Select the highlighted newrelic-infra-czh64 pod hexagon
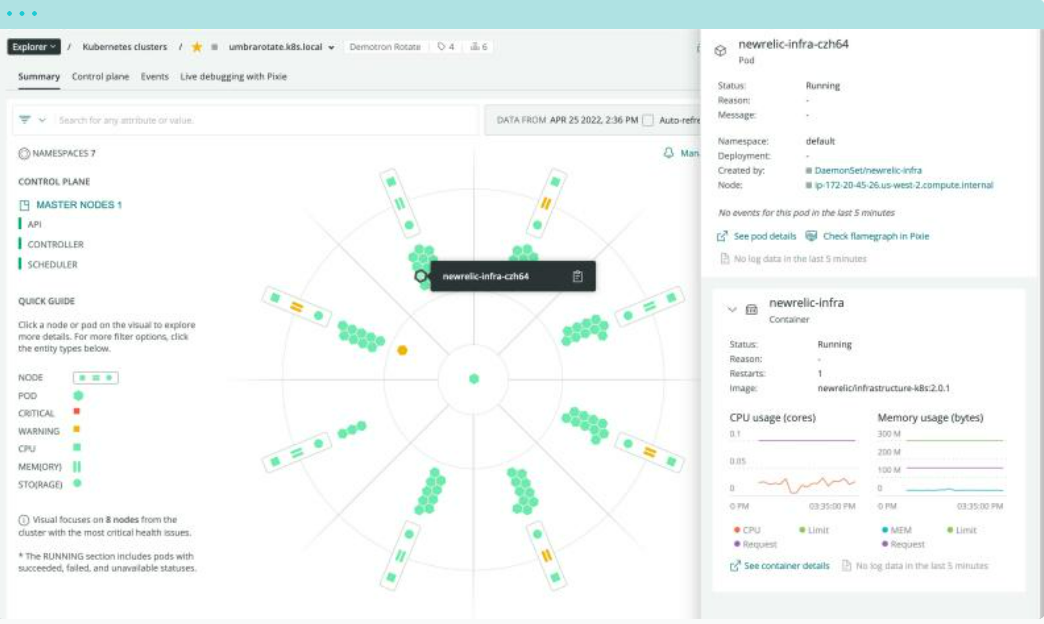Viewport: 1044px width, 624px height. pyautogui.click(x=420, y=276)
